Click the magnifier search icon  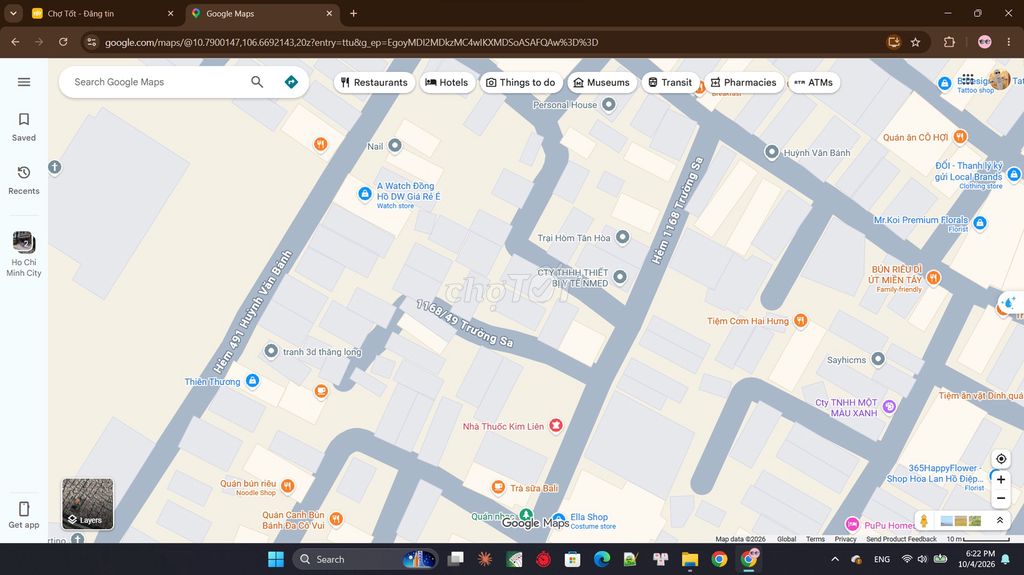click(257, 82)
